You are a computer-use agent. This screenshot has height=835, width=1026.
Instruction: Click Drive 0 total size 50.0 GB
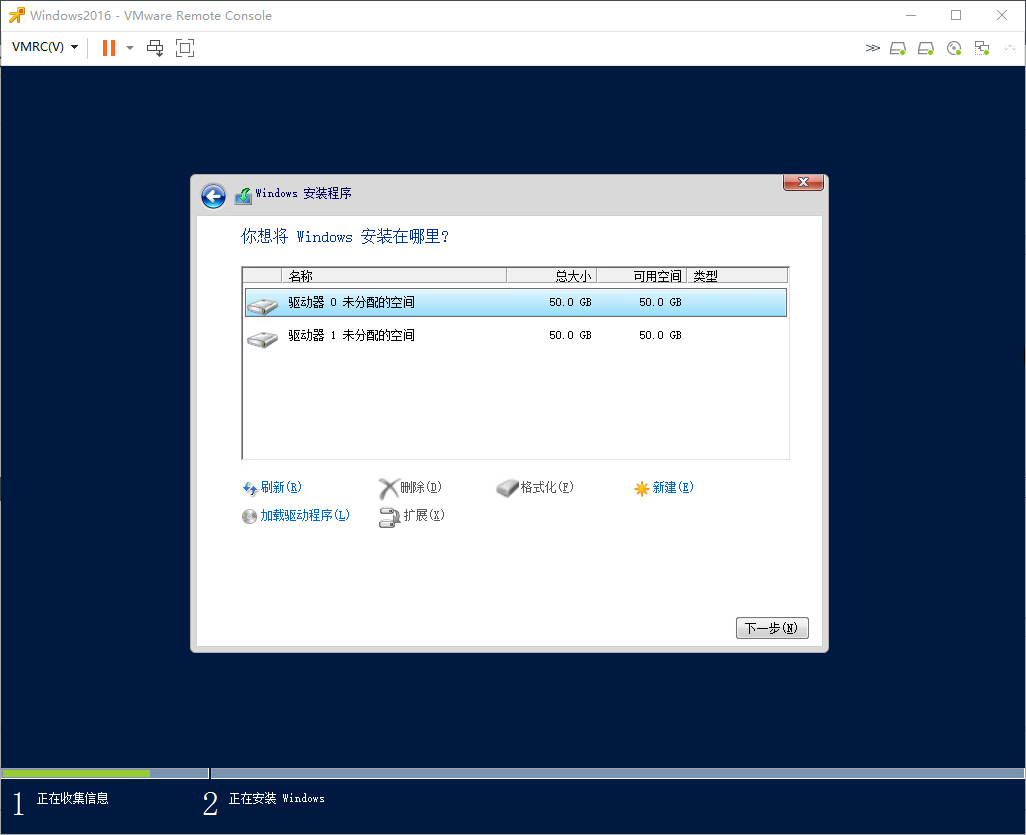pos(570,302)
